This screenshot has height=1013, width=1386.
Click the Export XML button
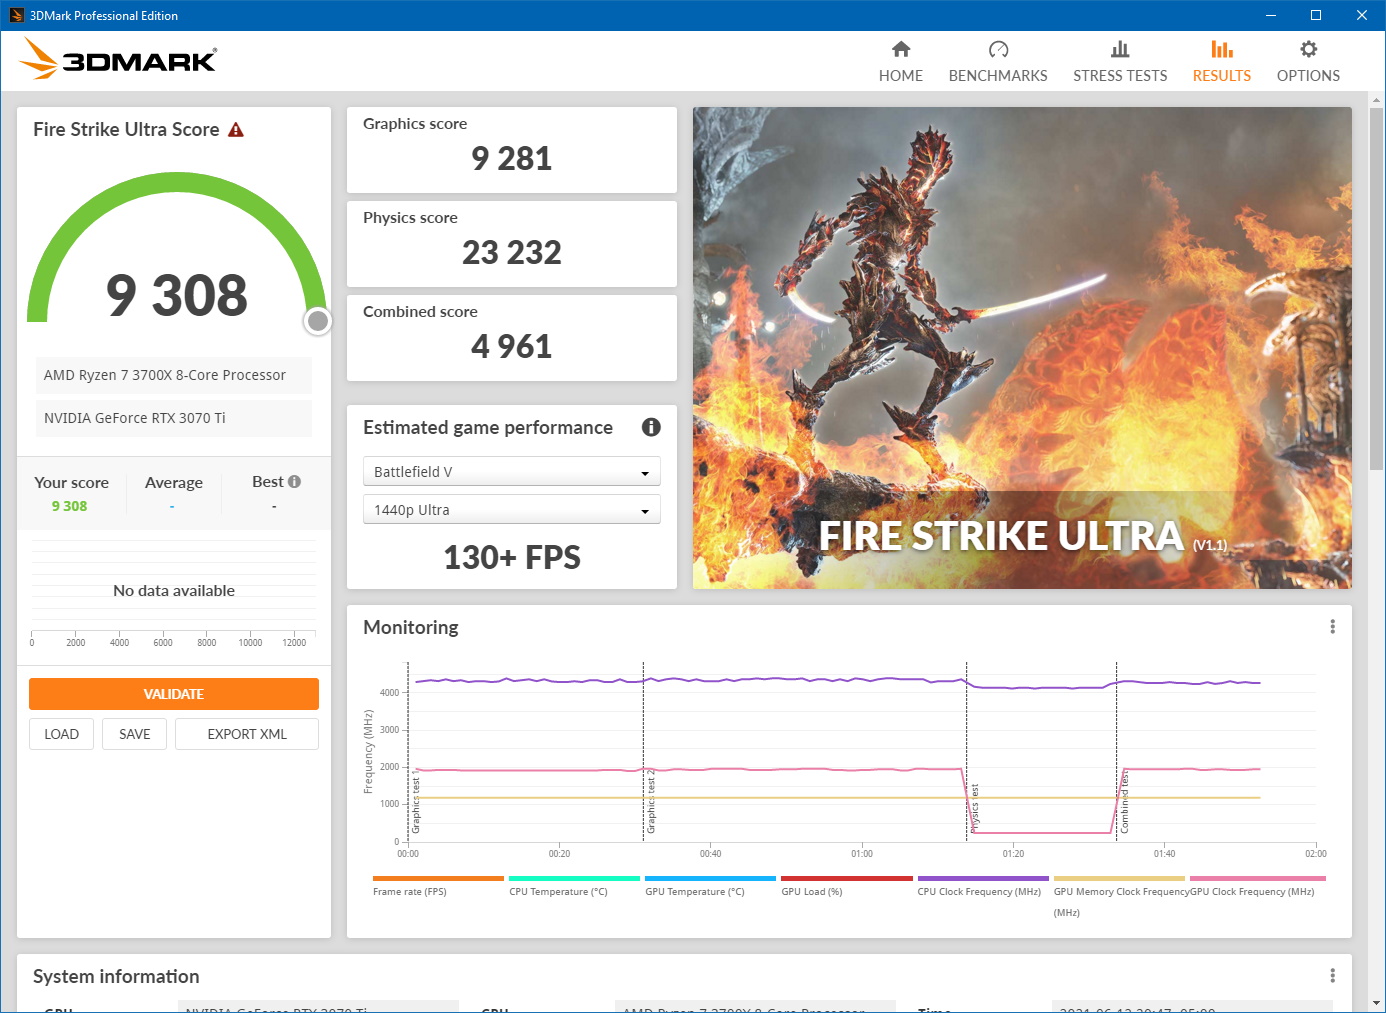(x=247, y=734)
